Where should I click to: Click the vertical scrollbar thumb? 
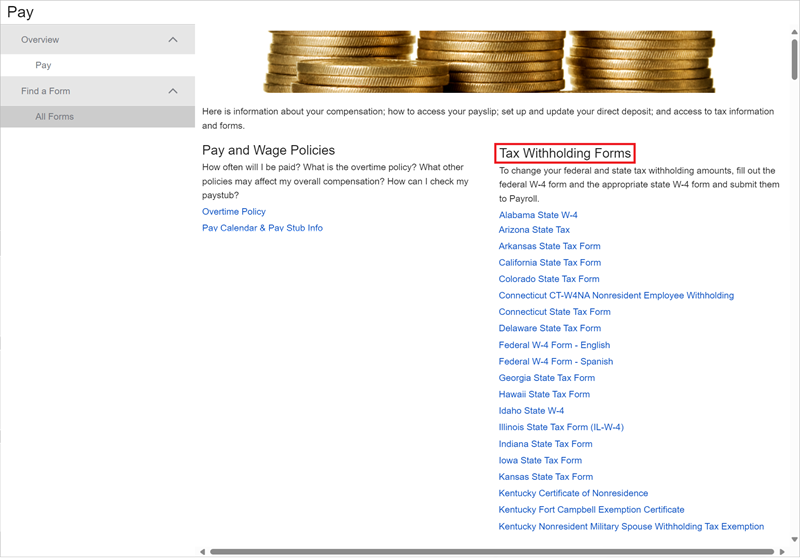click(794, 59)
